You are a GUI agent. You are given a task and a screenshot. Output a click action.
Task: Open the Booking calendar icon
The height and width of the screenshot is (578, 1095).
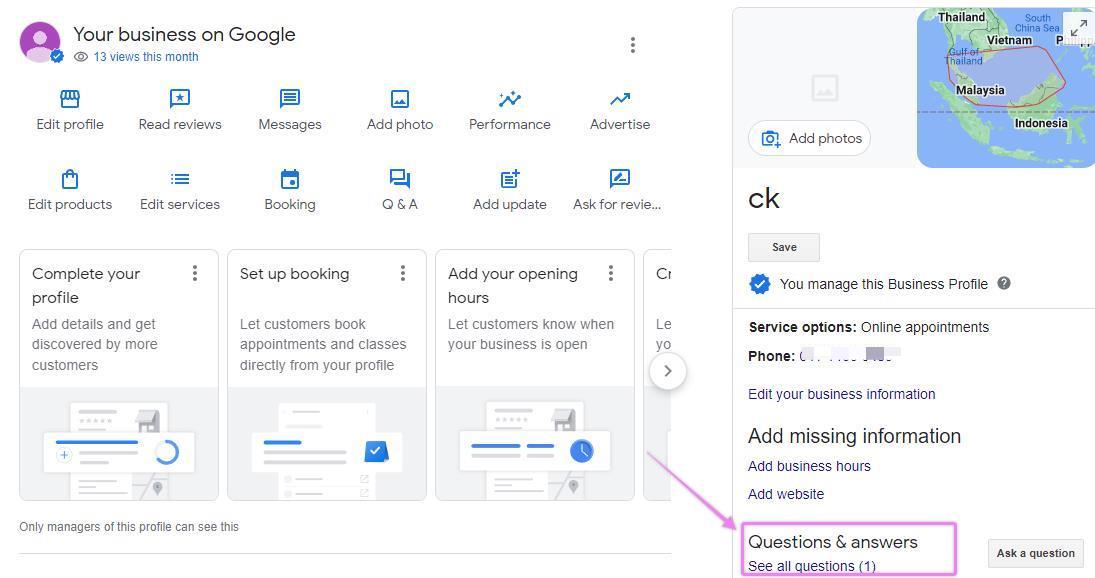pos(290,179)
